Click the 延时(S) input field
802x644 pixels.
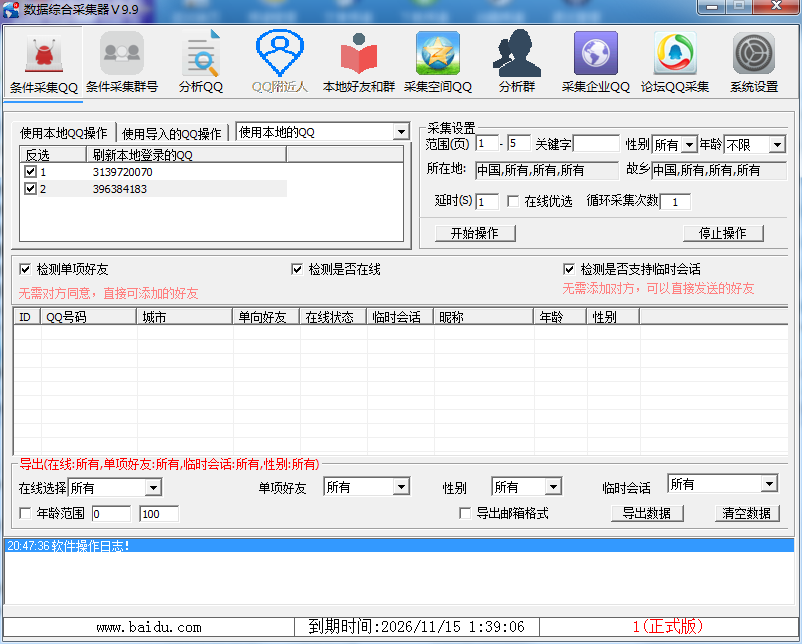pos(487,202)
